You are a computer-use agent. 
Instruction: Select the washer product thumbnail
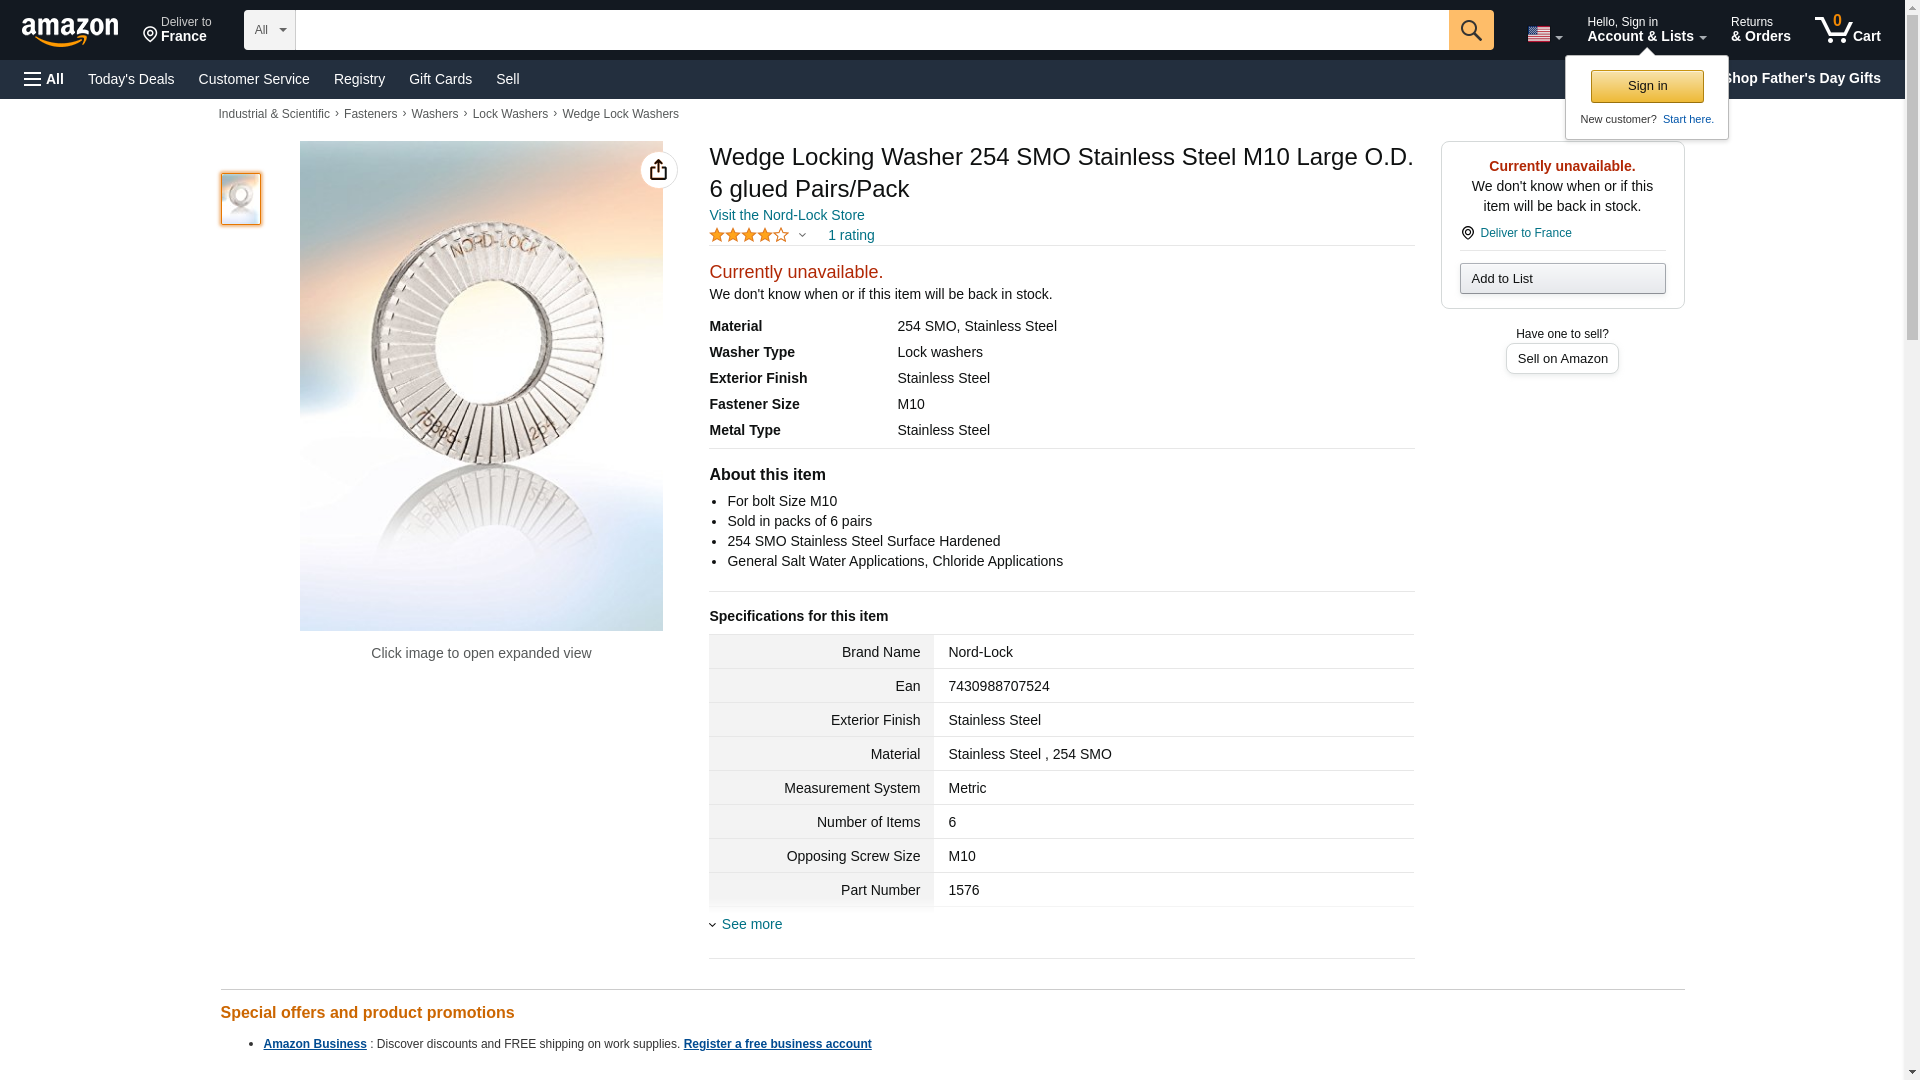tap(240, 198)
